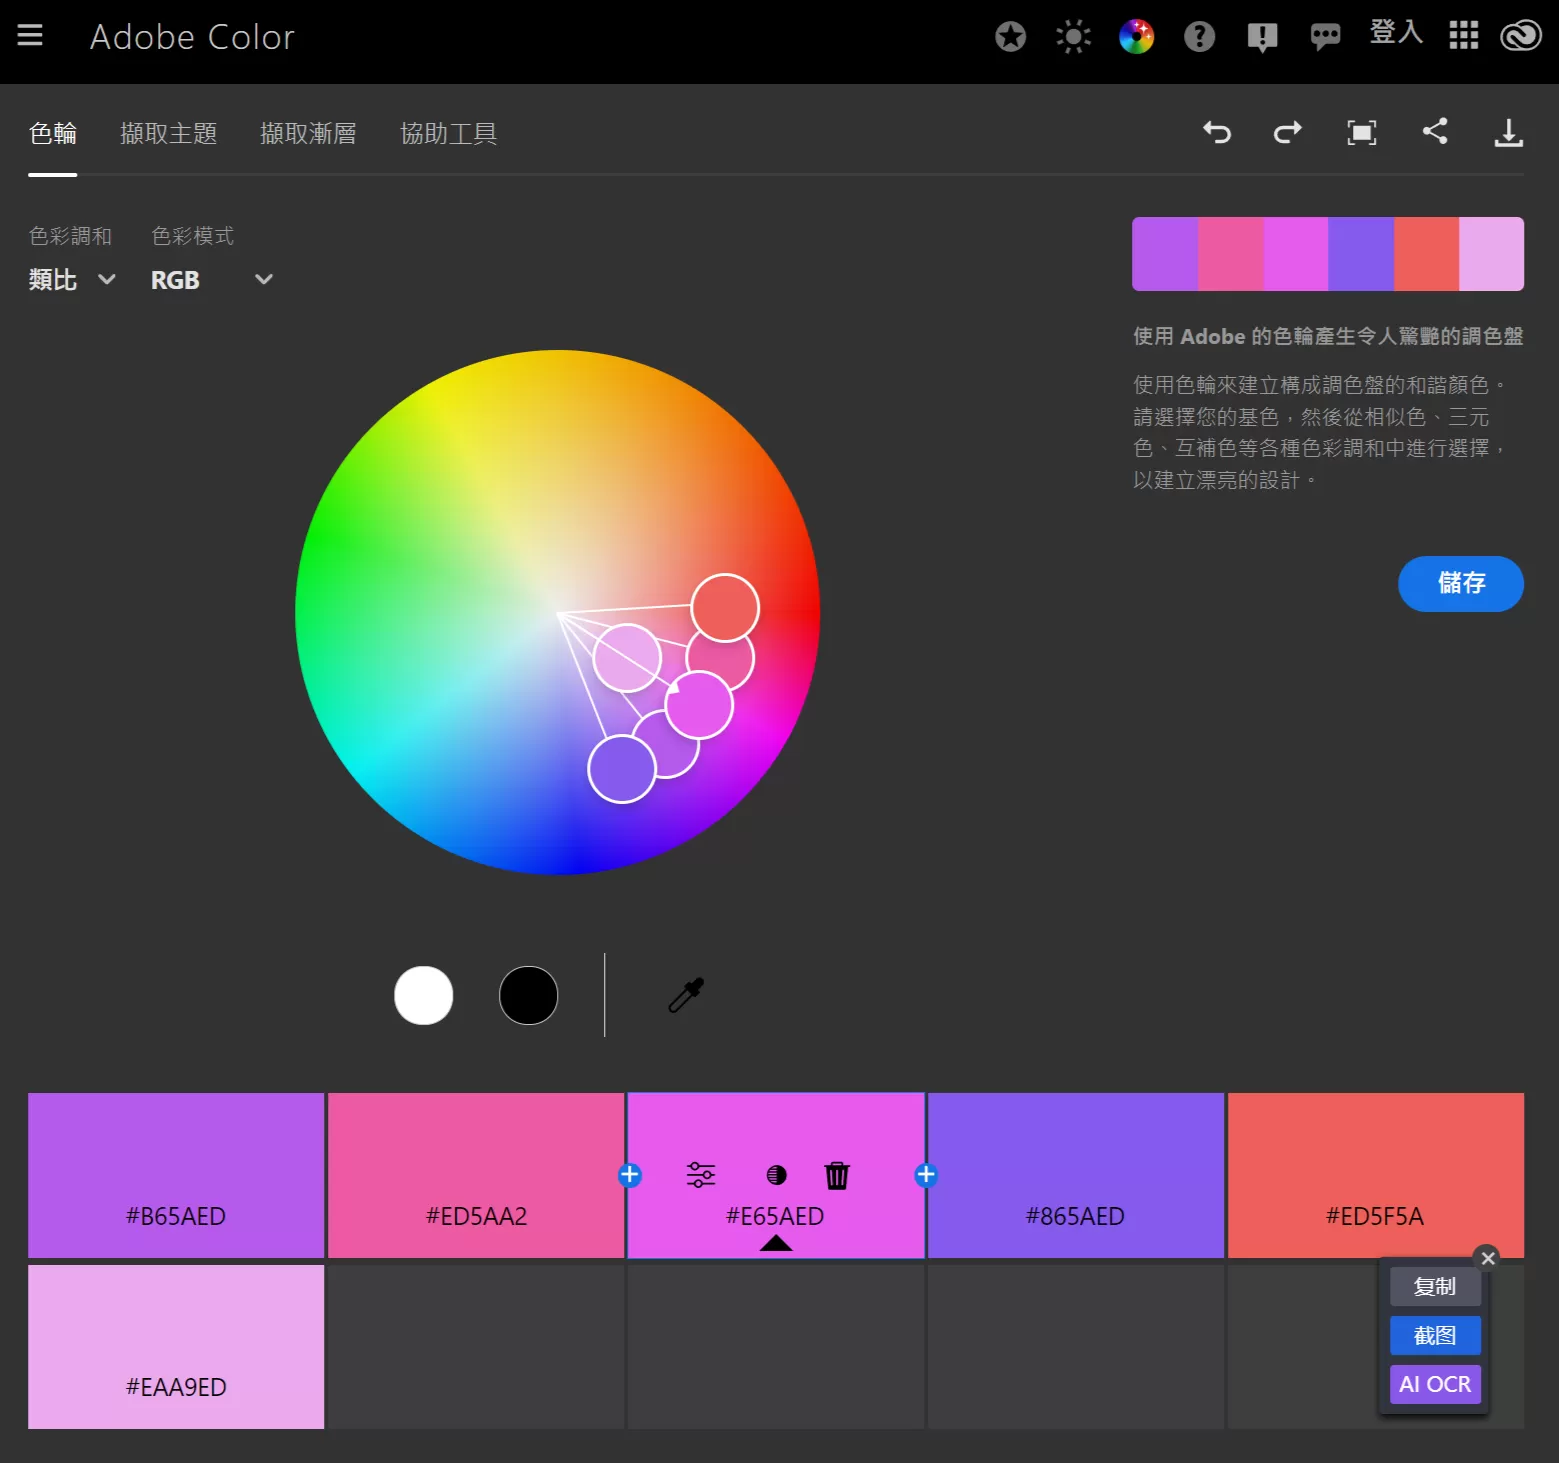Open sliders adjustment on #E65AED swatch
This screenshot has height=1463, width=1559.
[701, 1176]
